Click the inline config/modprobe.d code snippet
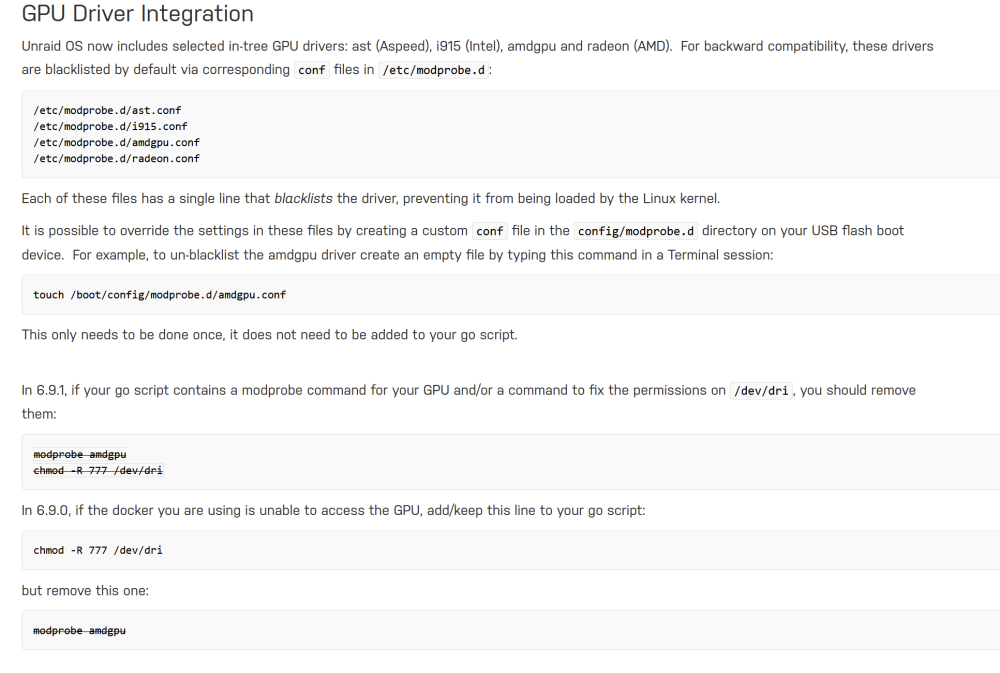The image size is (1000, 673). coord(635,231)
